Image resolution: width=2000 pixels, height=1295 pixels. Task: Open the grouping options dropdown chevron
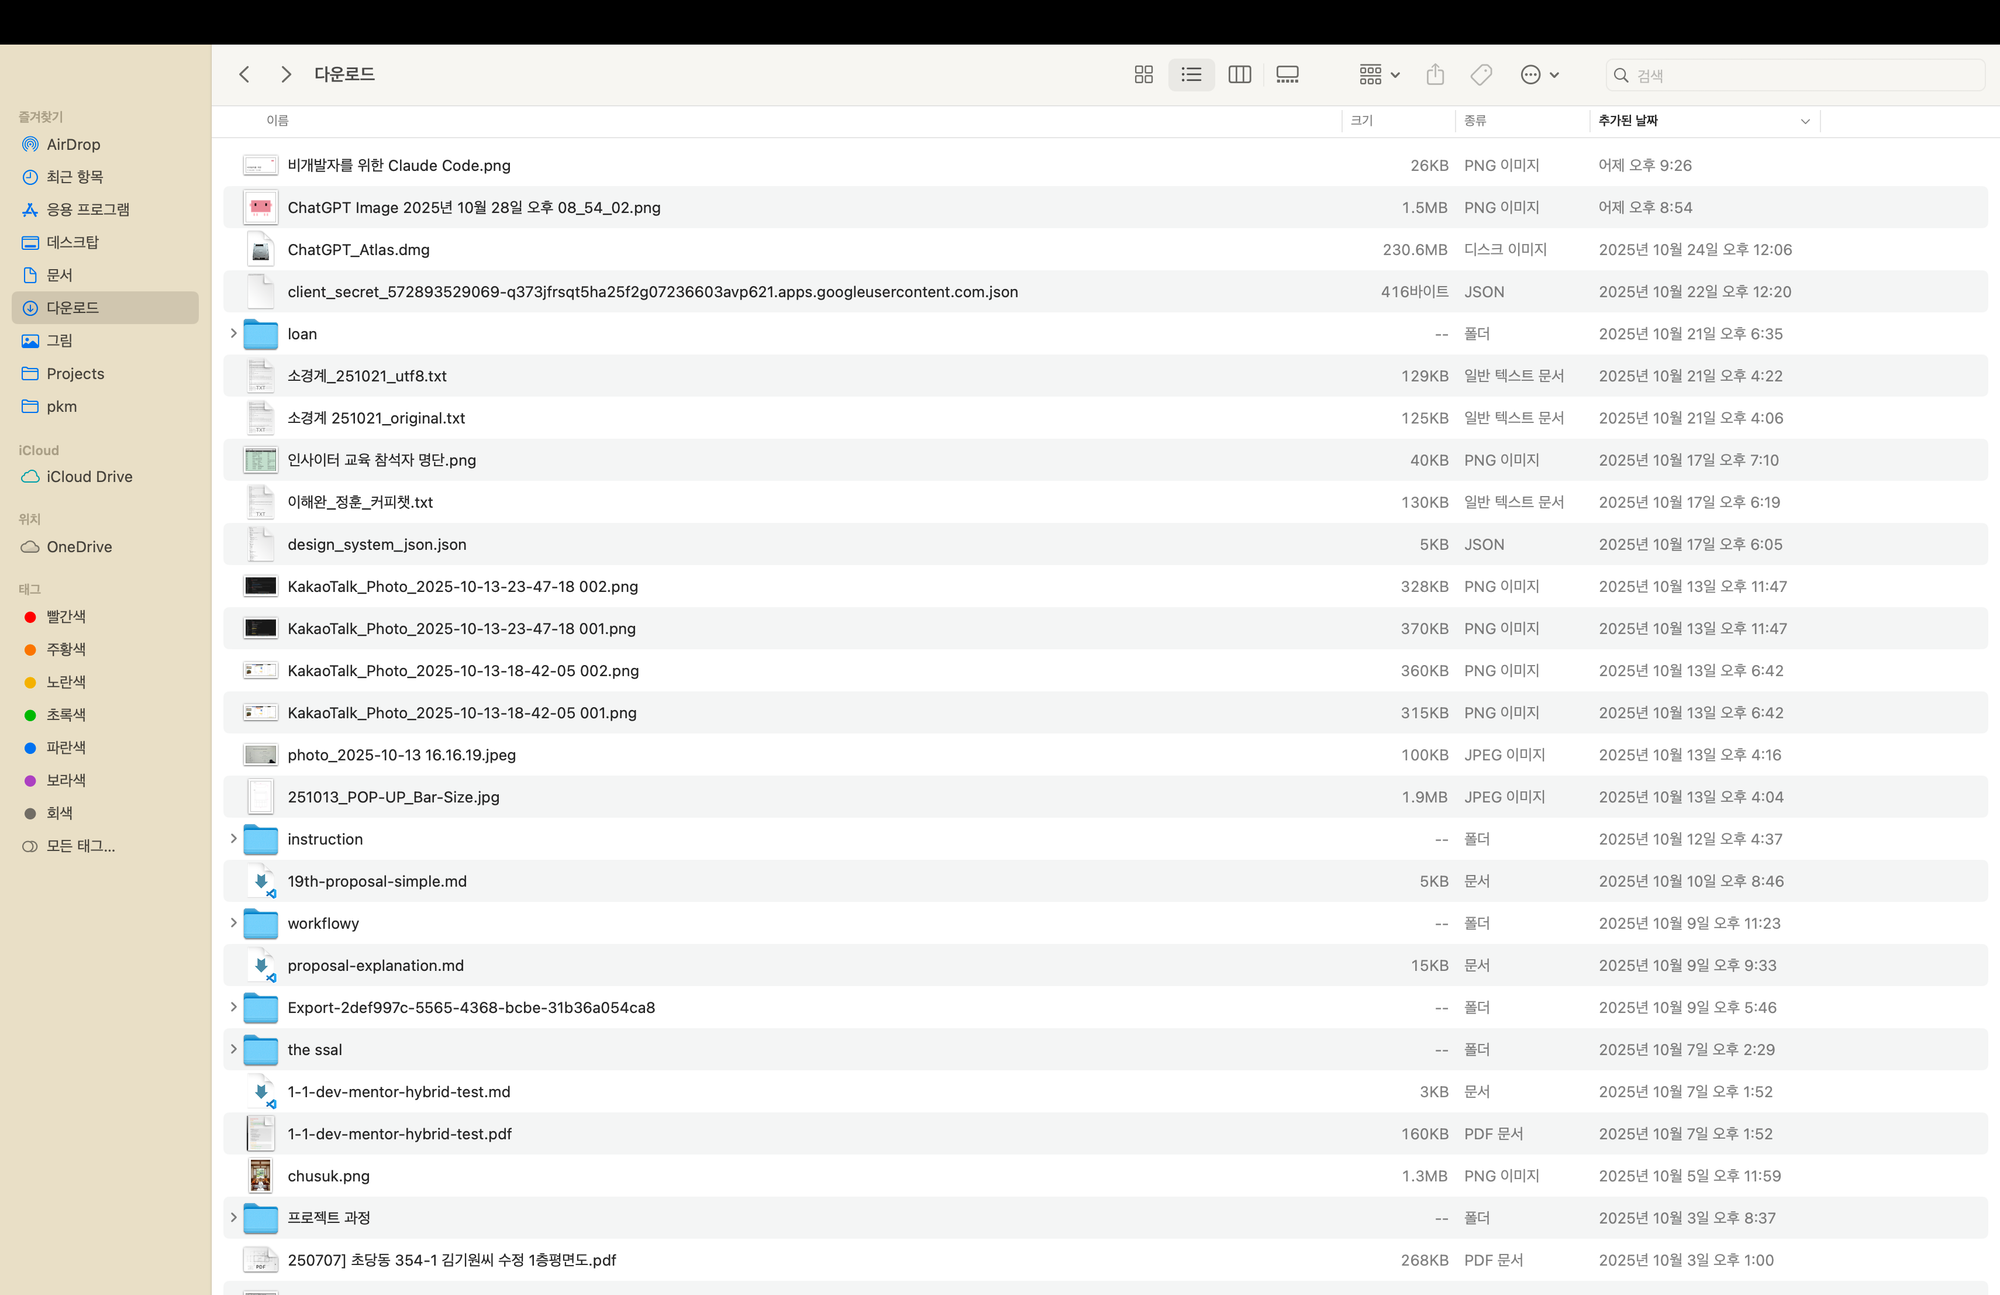pos(1394,74)
